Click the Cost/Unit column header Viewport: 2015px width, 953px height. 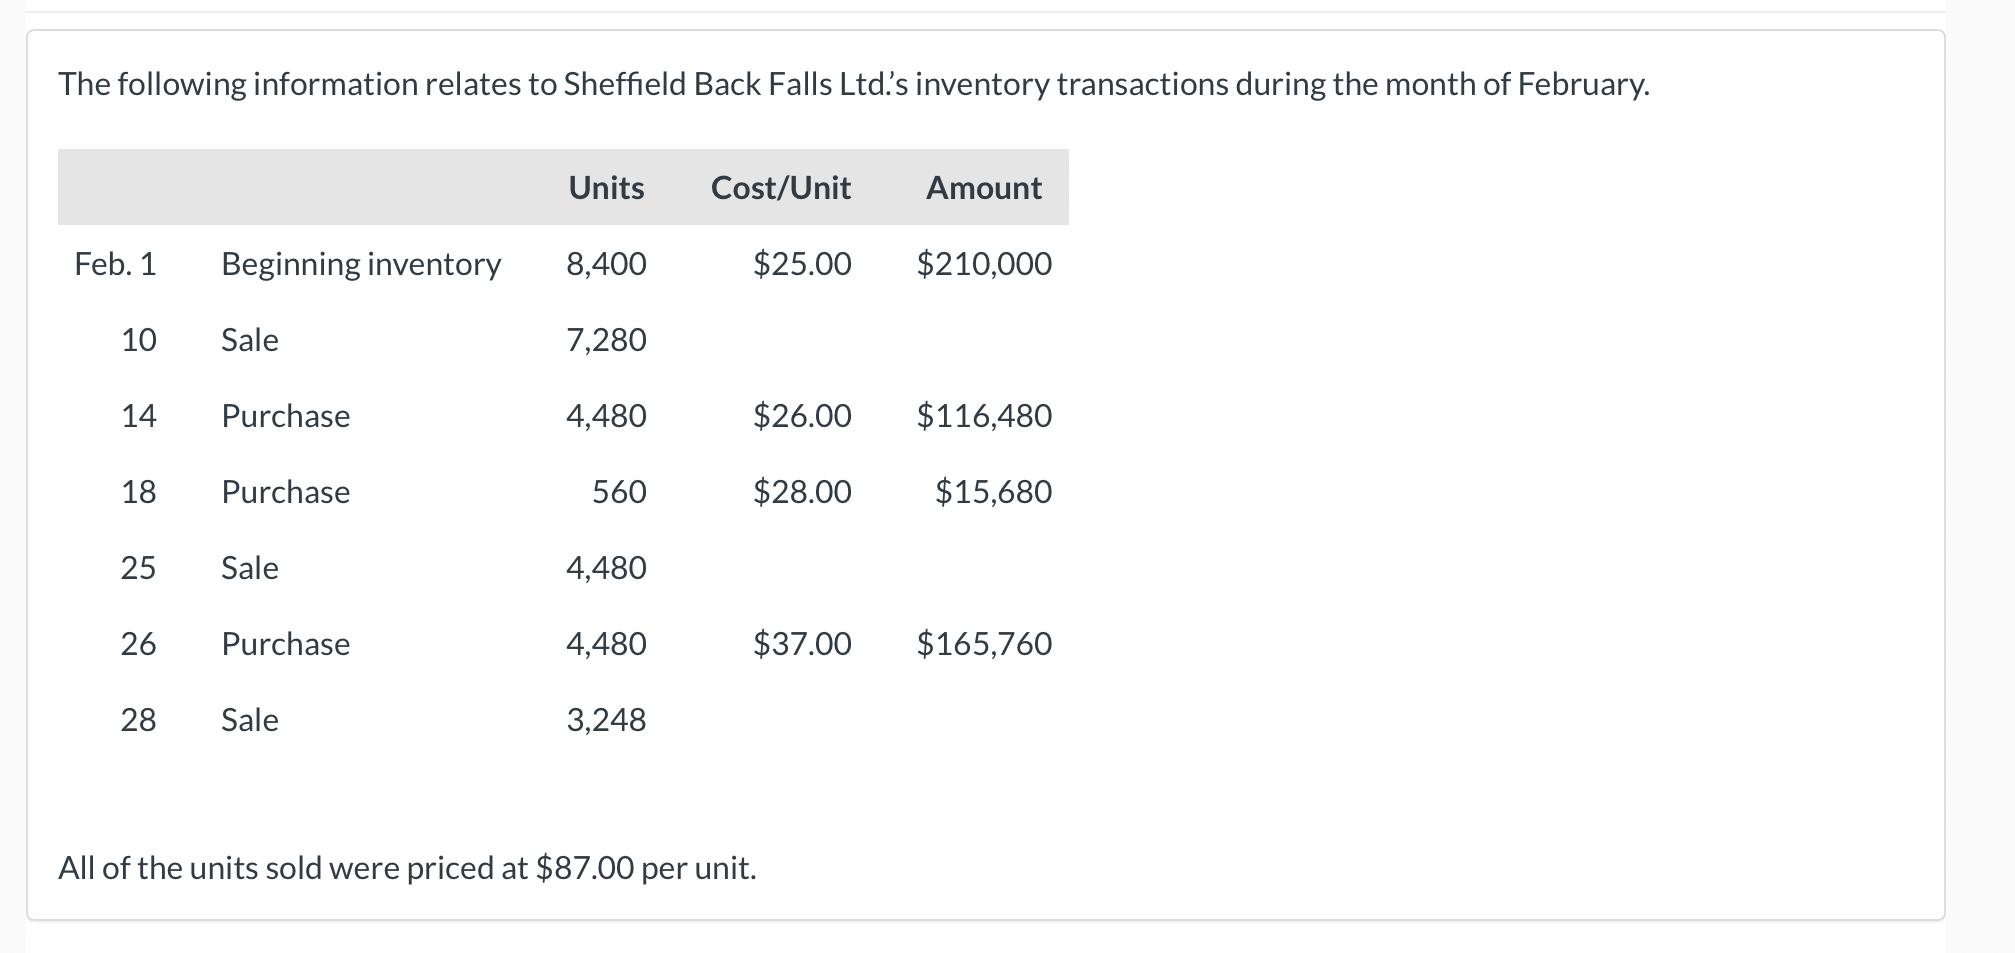pyautogui.click(x=780, y=188)
